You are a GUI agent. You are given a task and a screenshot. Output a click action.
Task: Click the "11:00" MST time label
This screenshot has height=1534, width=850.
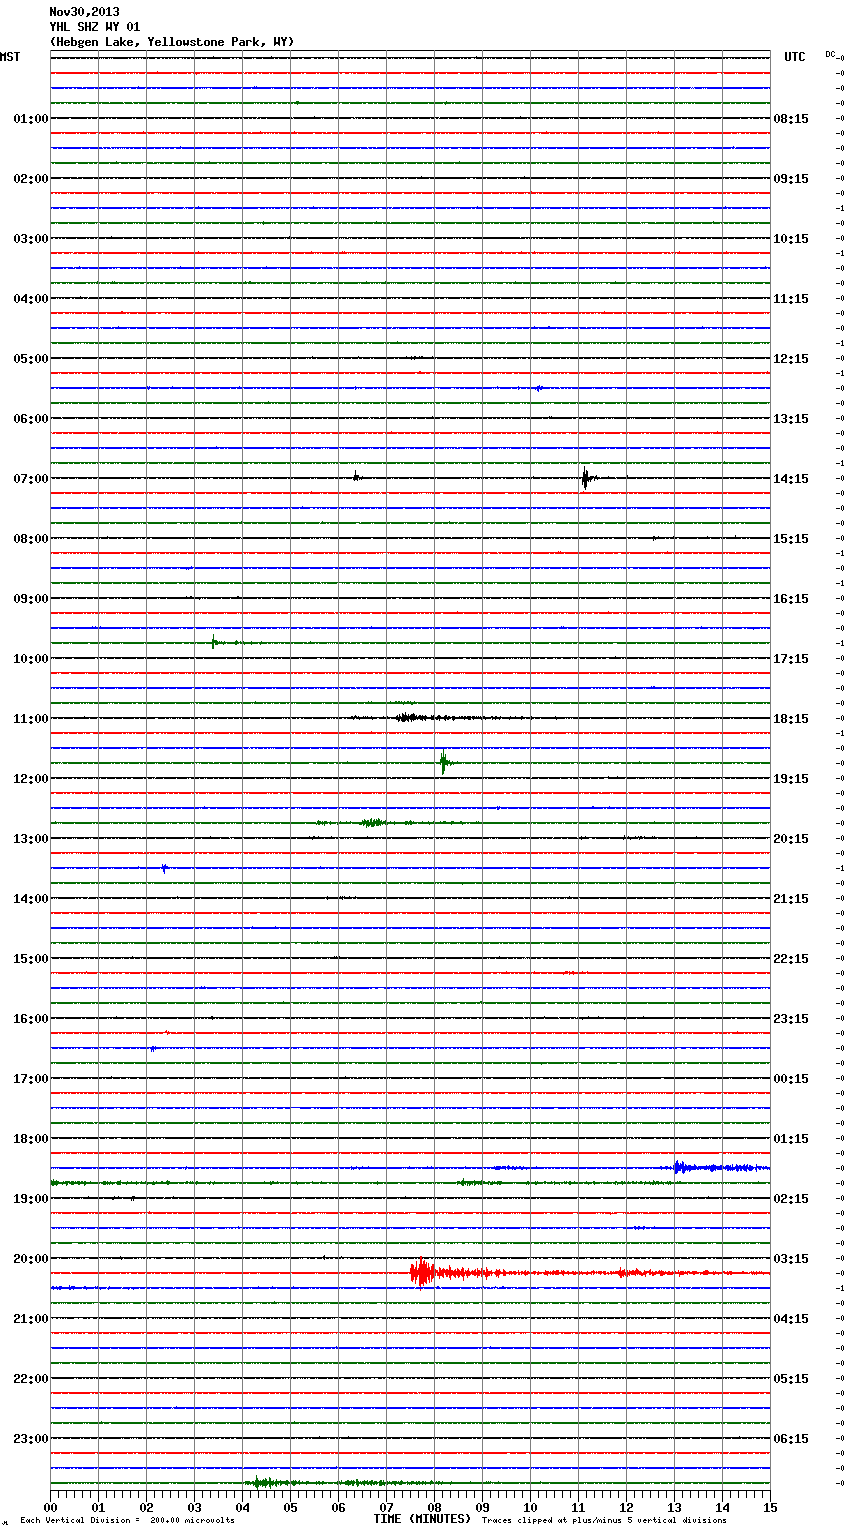(x=31, y=719)
